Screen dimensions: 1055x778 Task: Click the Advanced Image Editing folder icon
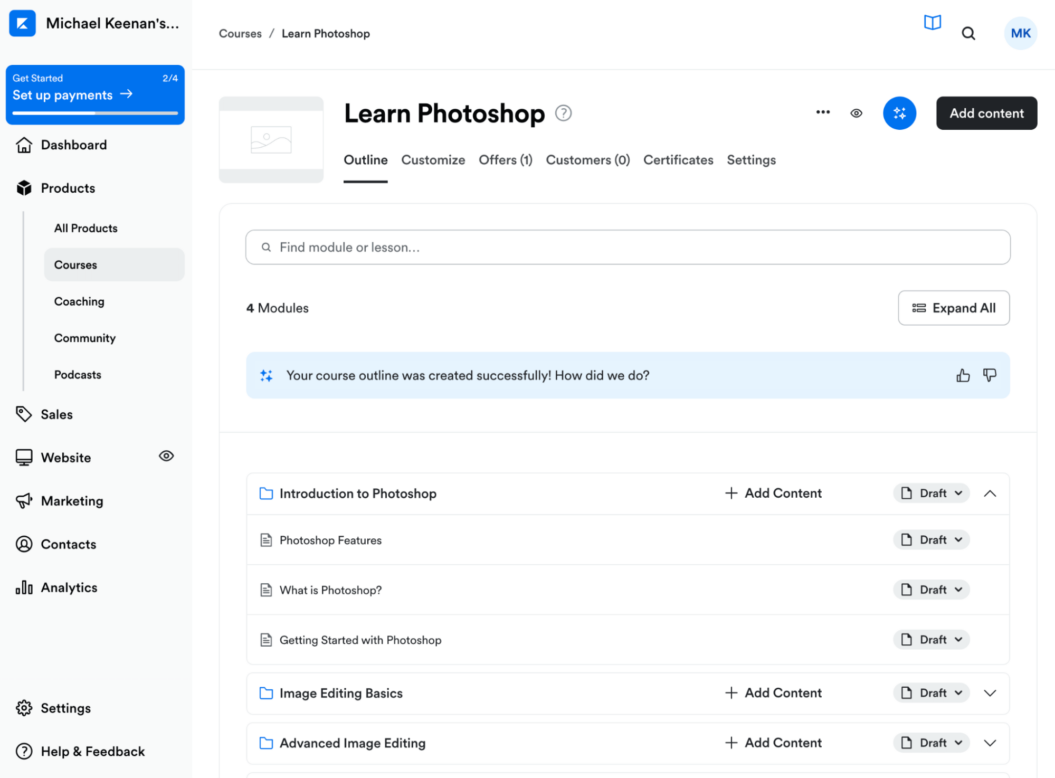(266, 743)
